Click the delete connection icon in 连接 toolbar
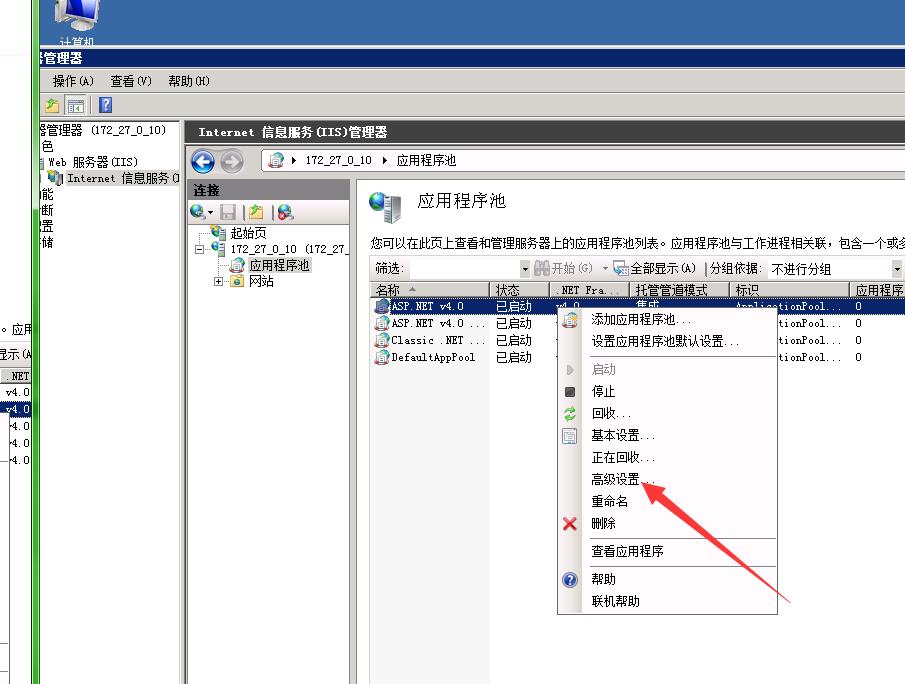 click(x=285, y=212)
